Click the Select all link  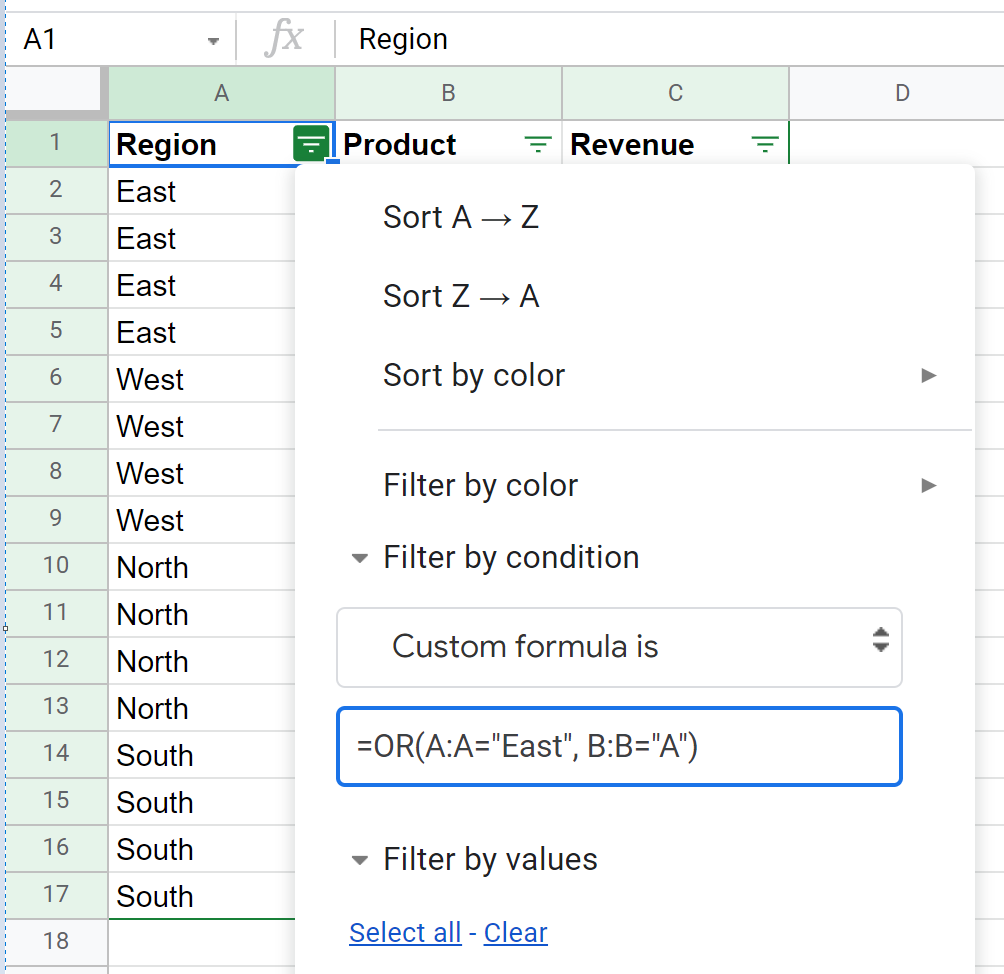point(405,933)
